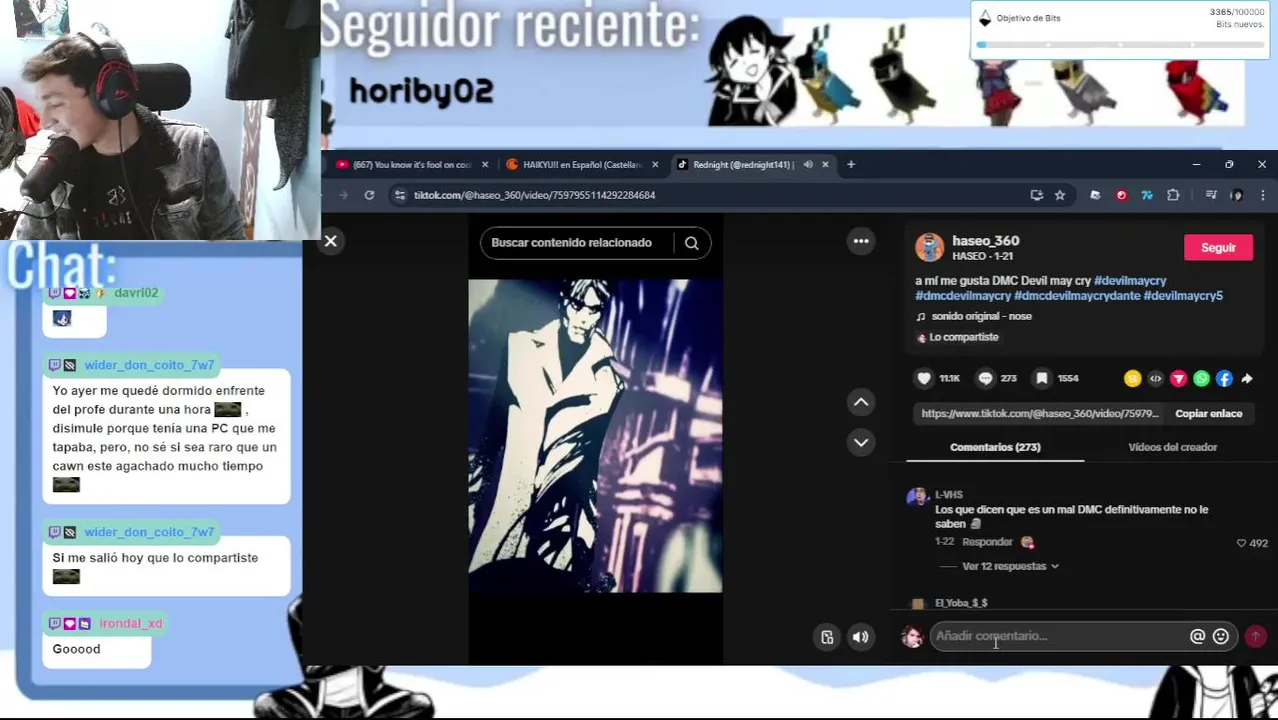
Task: Mute the video with speaker icon
Action: tap(860, 637)
